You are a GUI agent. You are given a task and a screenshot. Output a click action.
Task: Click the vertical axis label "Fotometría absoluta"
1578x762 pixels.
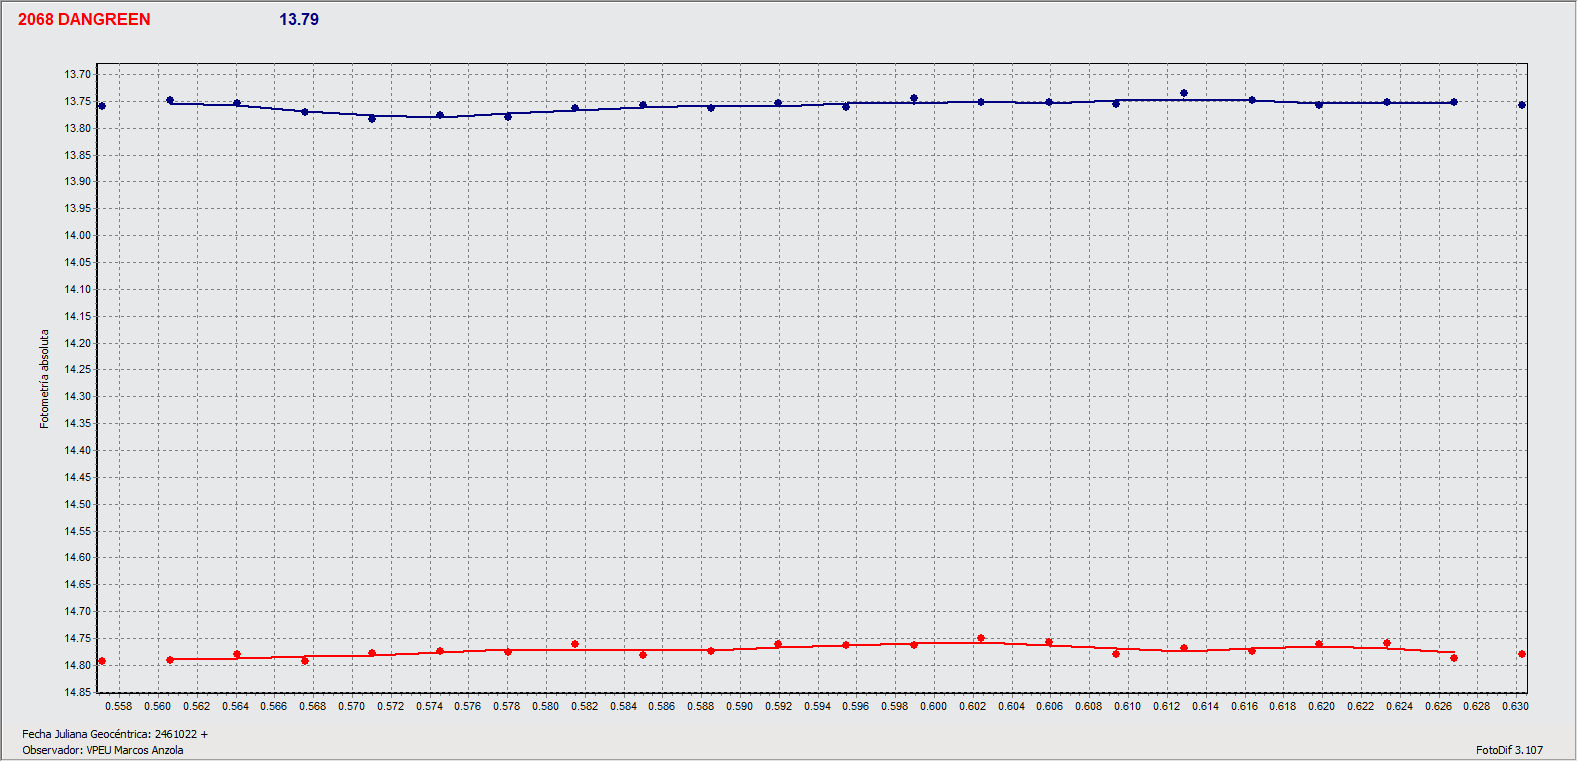tap(44, 379)
